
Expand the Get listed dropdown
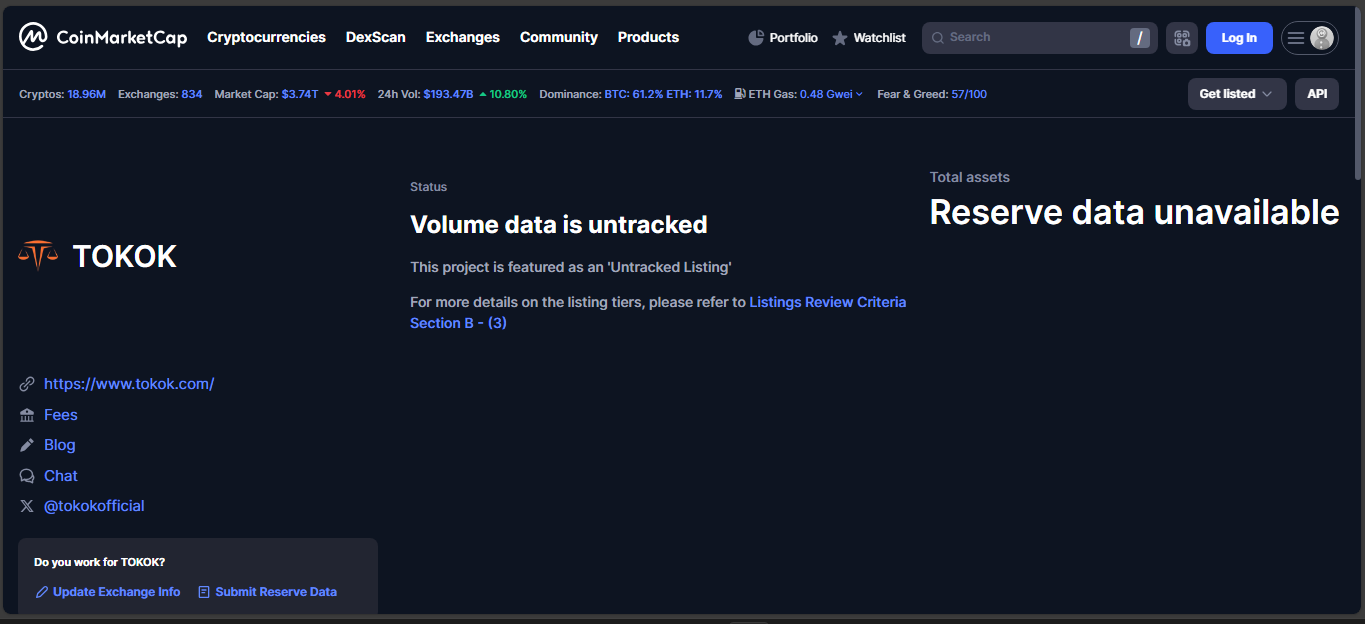[1237, 94]
